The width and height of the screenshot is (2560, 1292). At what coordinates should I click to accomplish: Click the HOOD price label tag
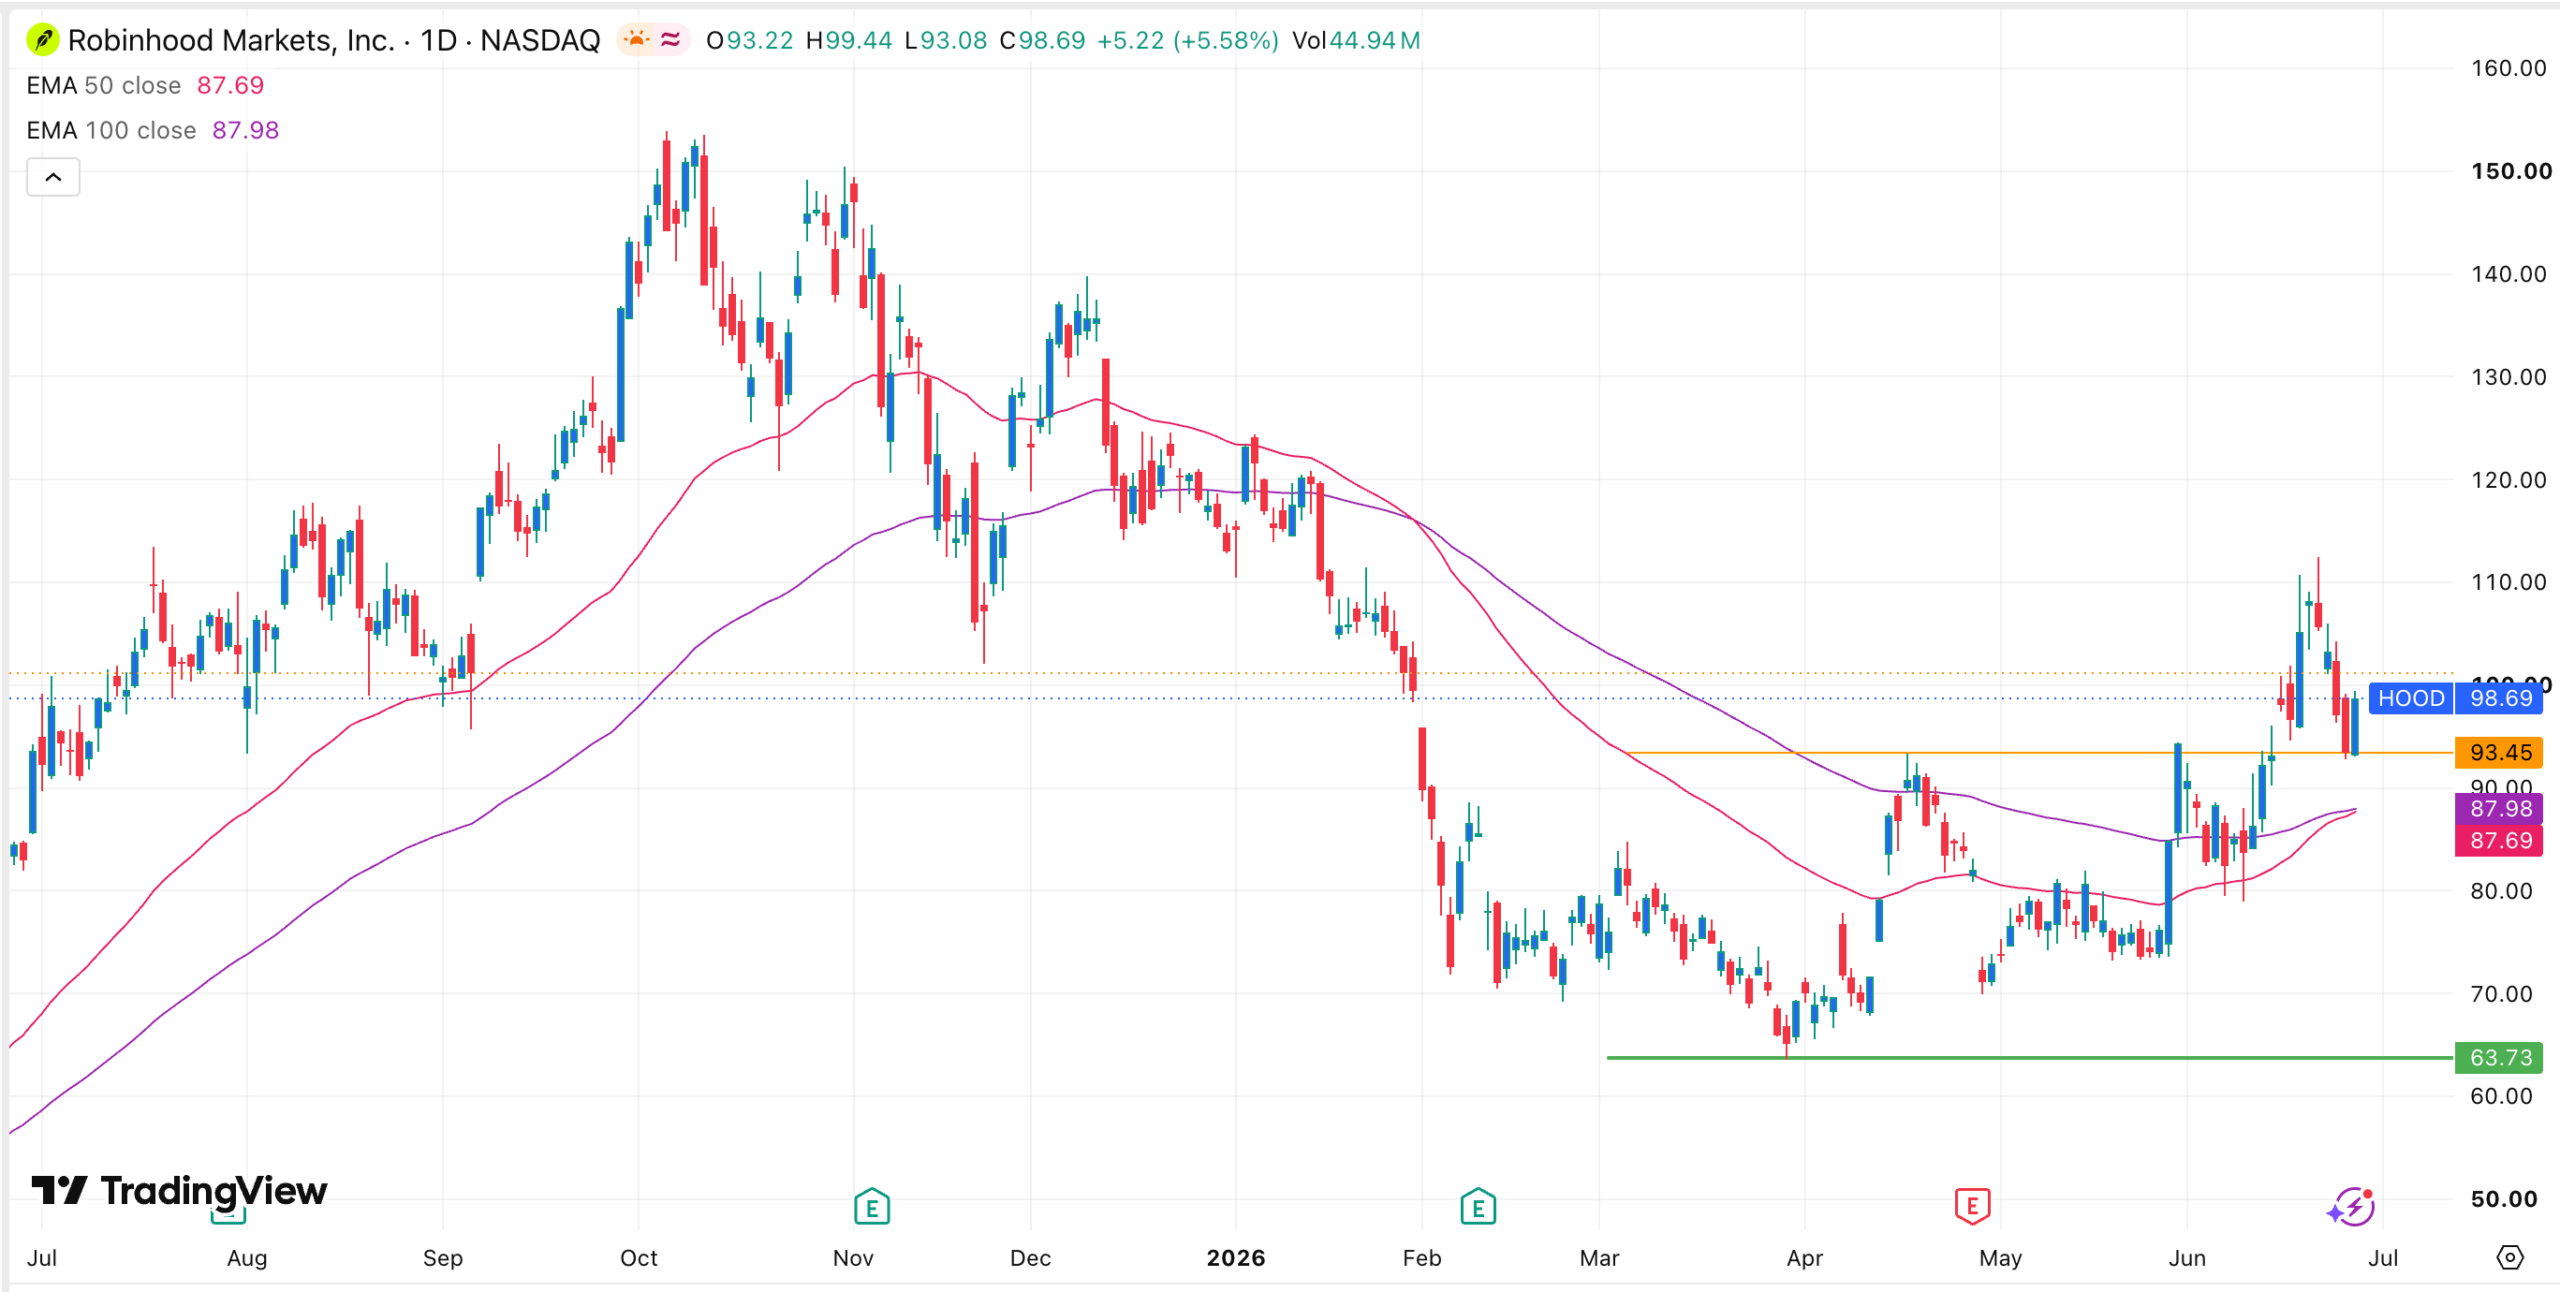[x=2411, y=698]
